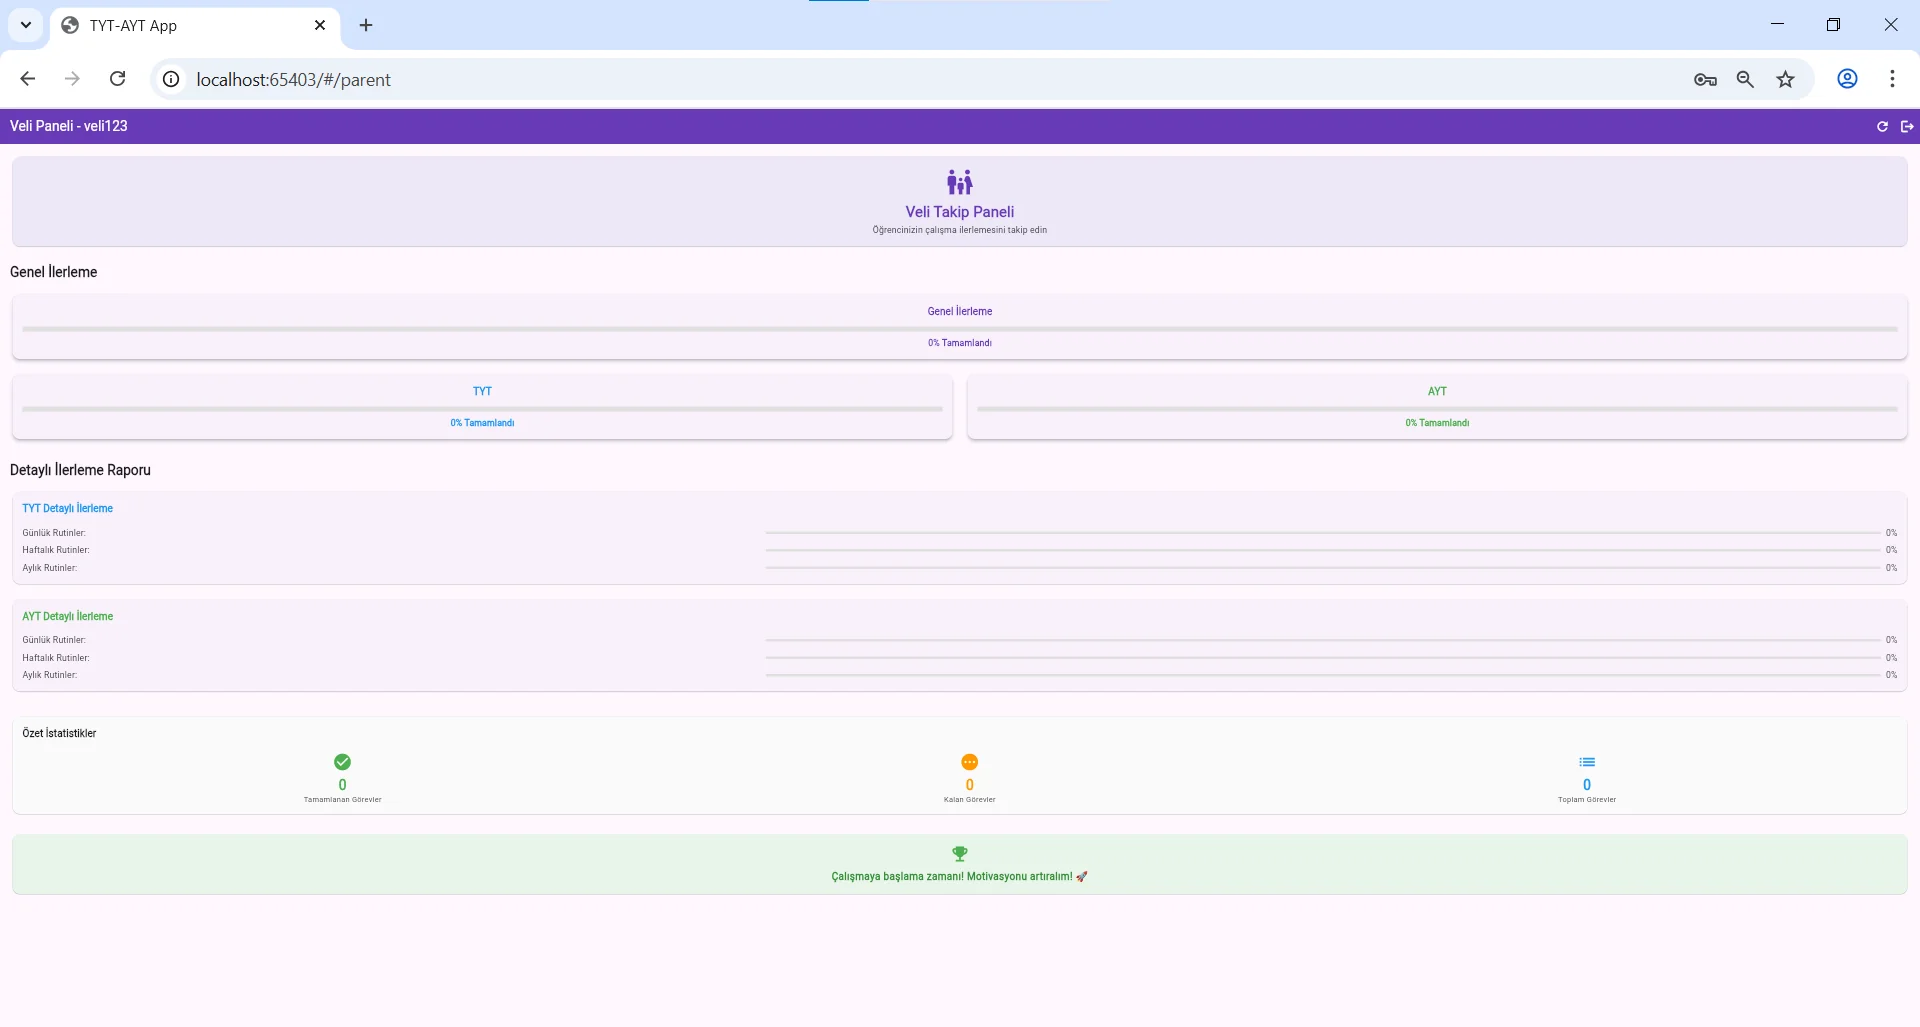Click the family icon above Veli Takip Paneli

[960, 182]
